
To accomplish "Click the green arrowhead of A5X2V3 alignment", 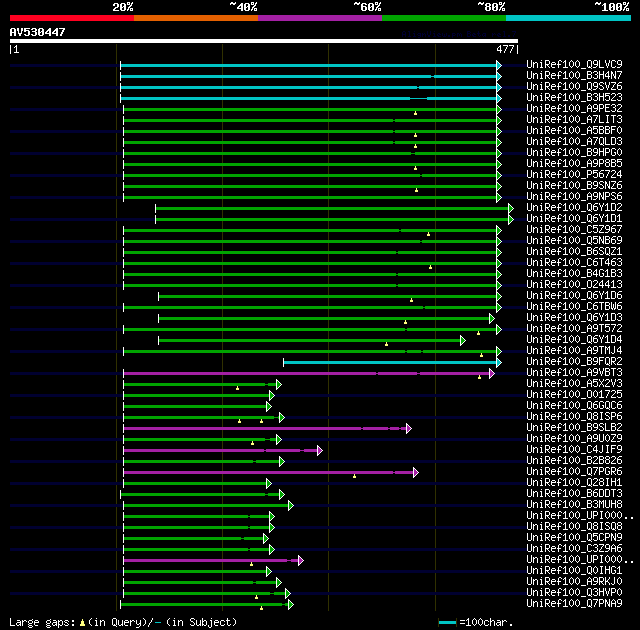I will point(279,384).
